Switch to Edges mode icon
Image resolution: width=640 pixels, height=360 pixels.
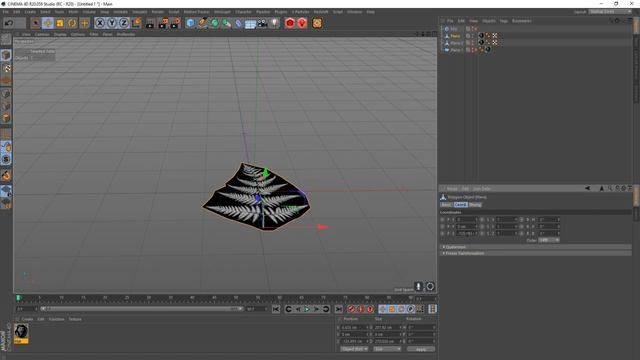6,106
